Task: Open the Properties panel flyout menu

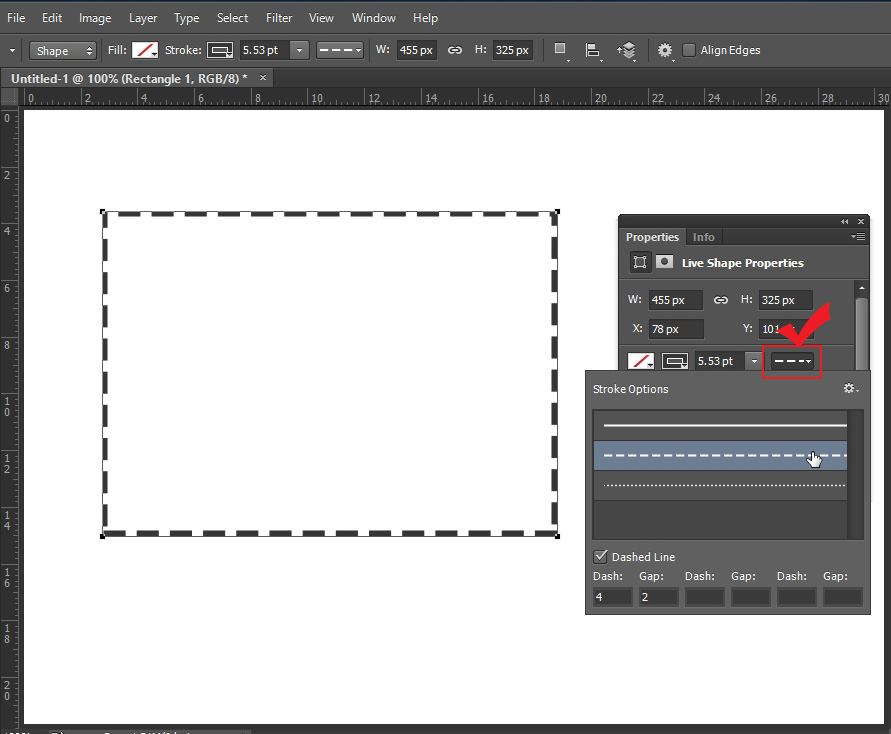Action: pos(858,236)
